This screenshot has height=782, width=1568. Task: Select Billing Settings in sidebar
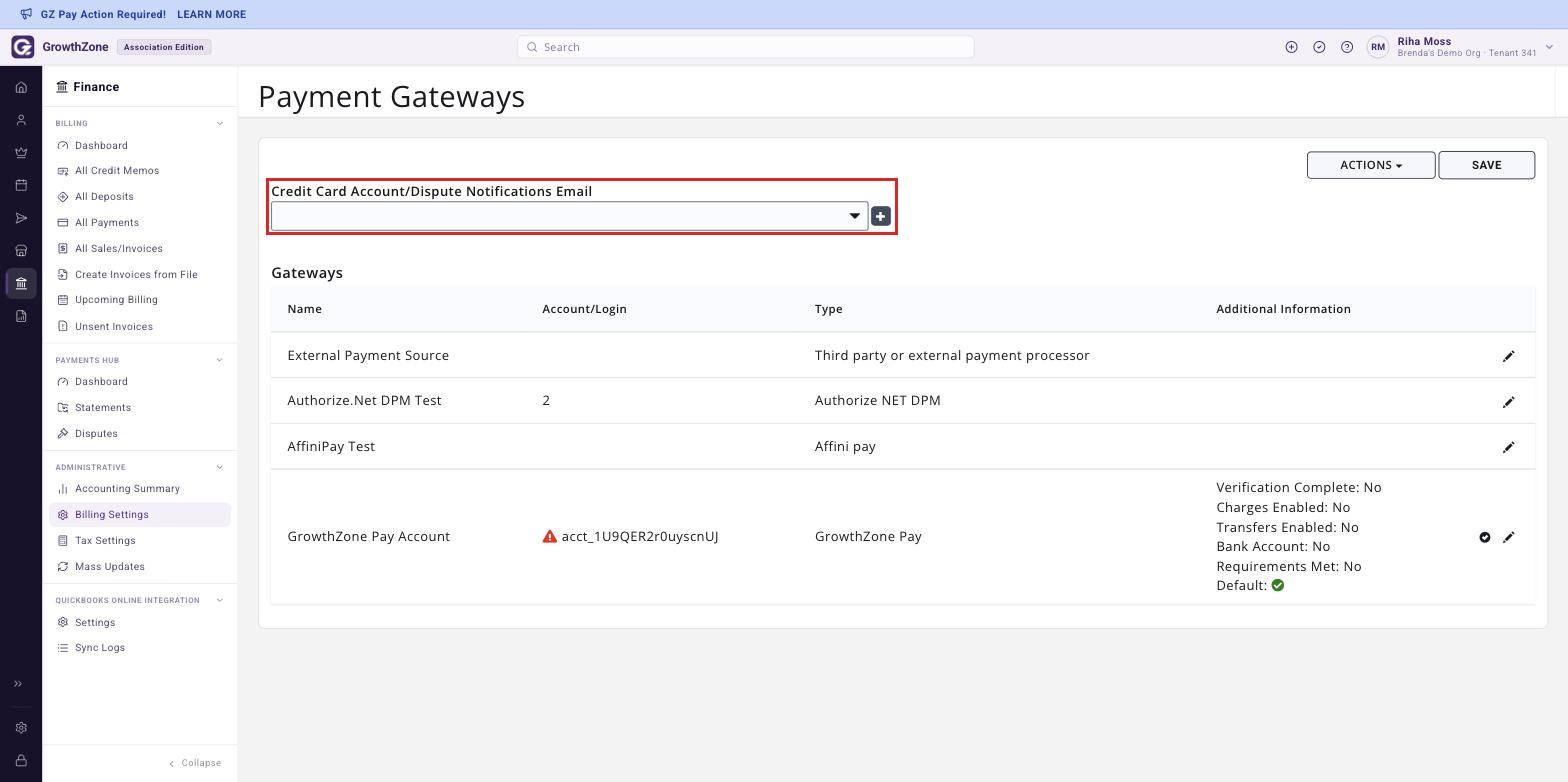tap(139, 515)
